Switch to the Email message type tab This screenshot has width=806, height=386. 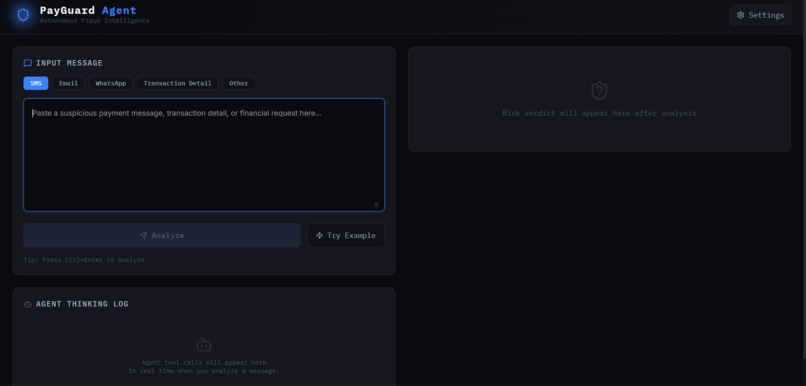(x=68, y=83)
